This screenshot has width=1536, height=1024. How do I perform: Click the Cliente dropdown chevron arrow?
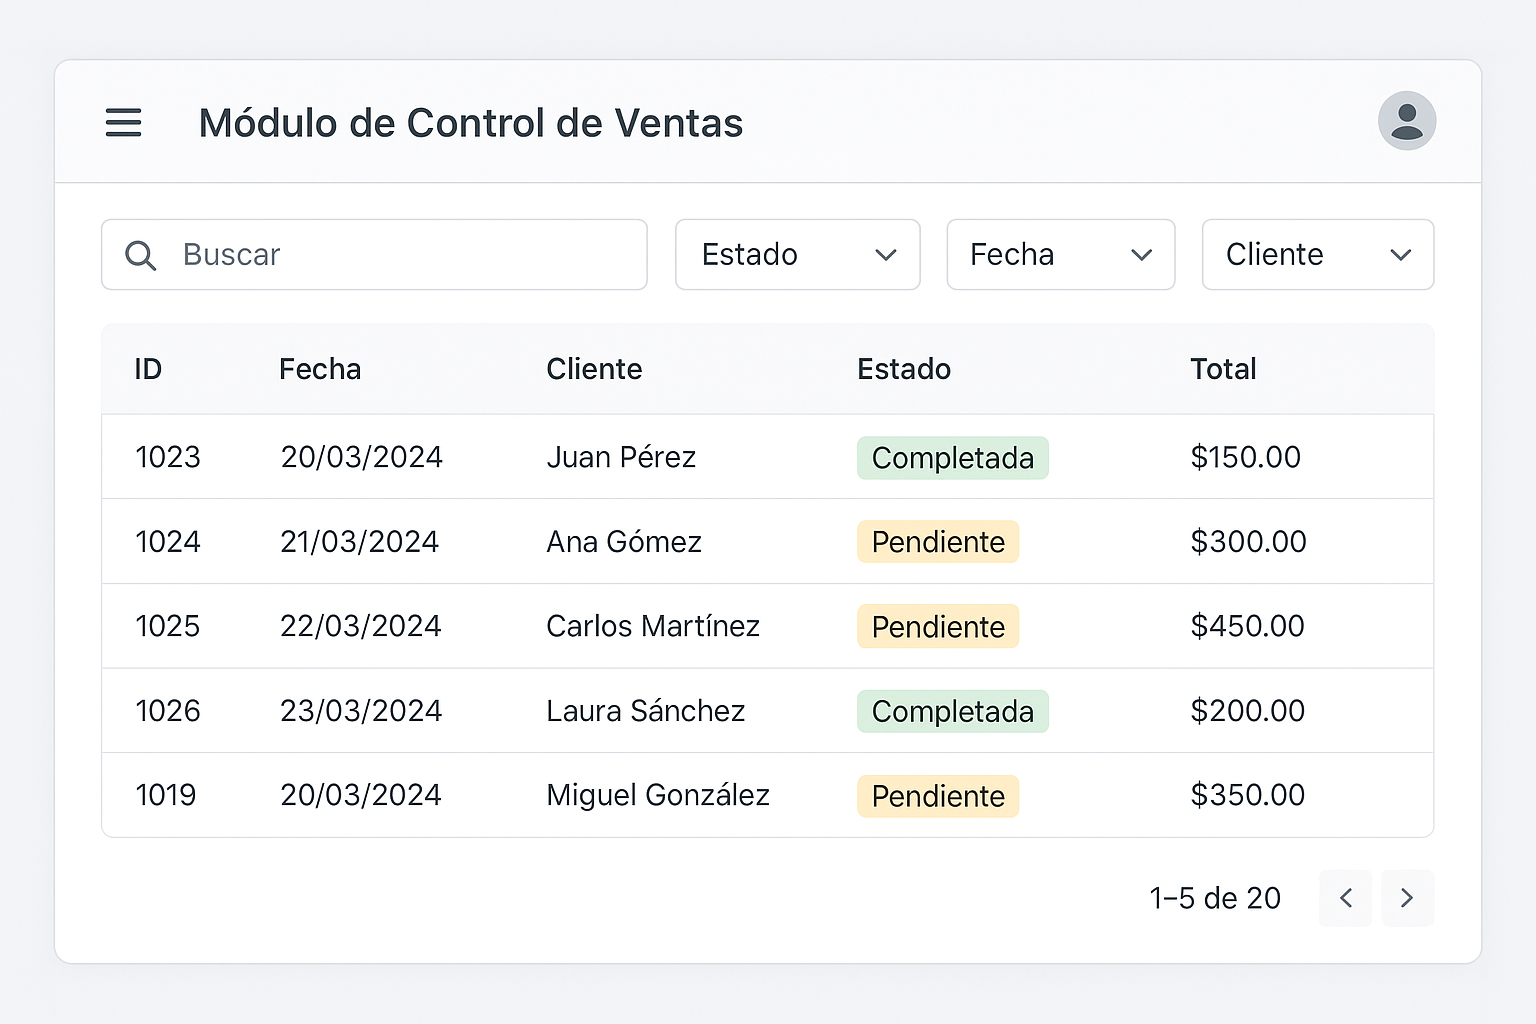click(x=1400, y=255)
